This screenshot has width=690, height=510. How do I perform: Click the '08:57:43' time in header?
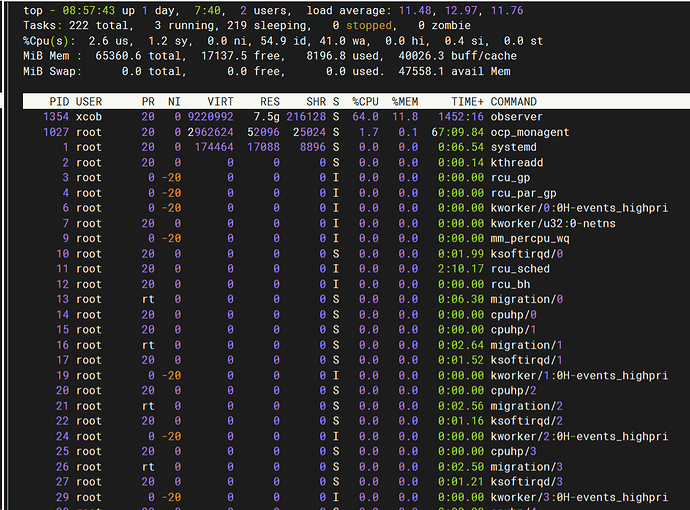point(88,11)
